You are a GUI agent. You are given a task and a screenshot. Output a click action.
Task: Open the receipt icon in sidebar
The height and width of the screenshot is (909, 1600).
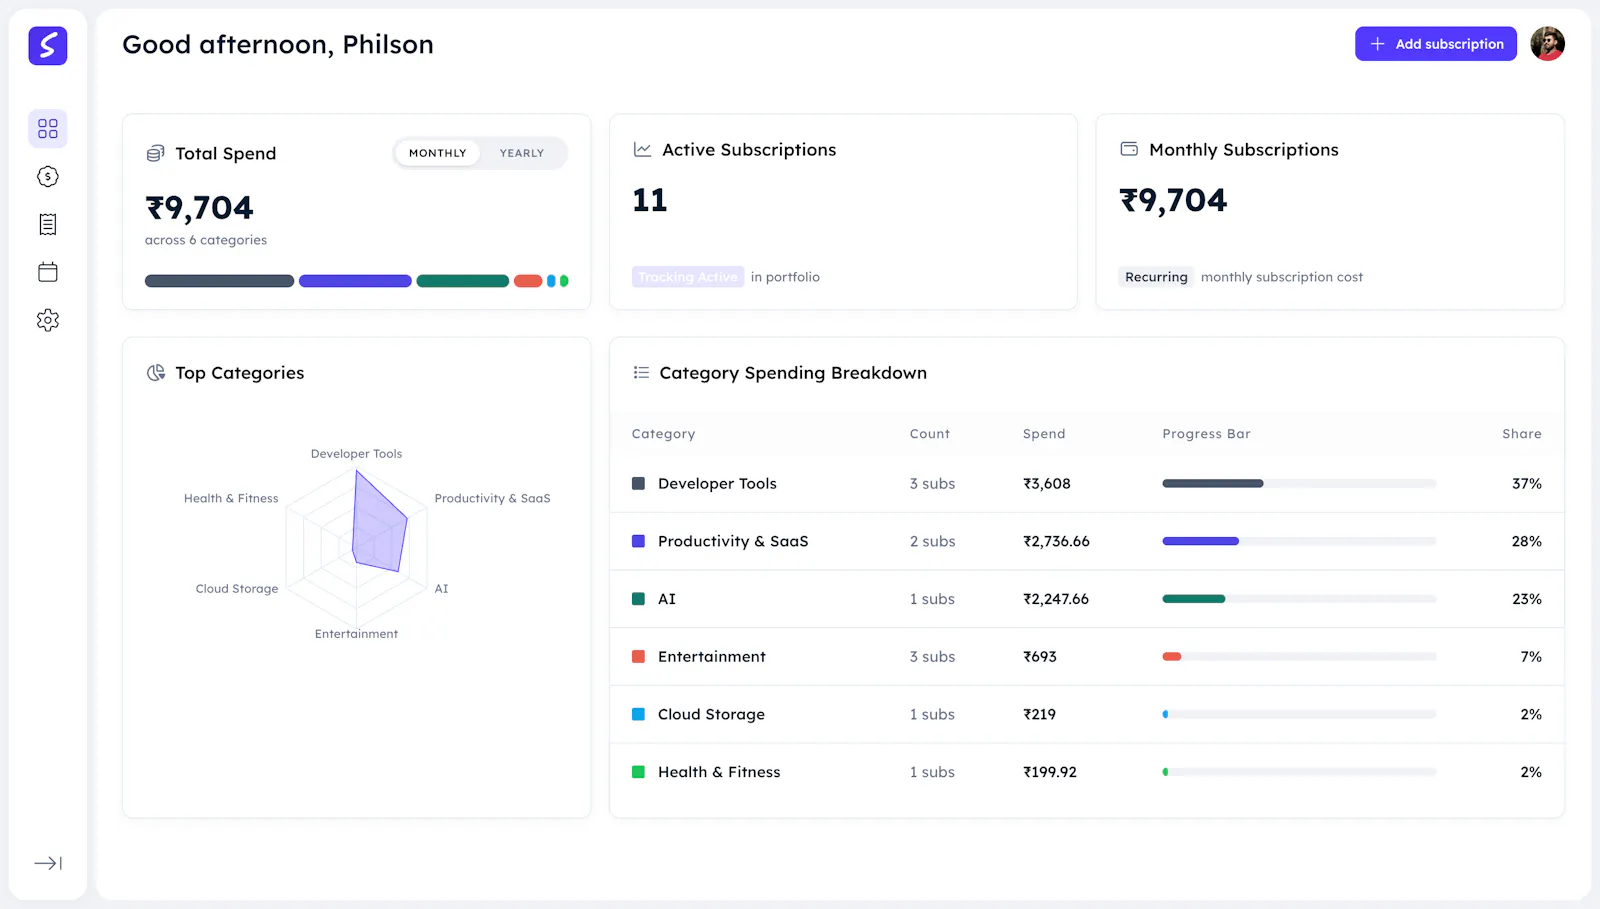pos(48,224)
